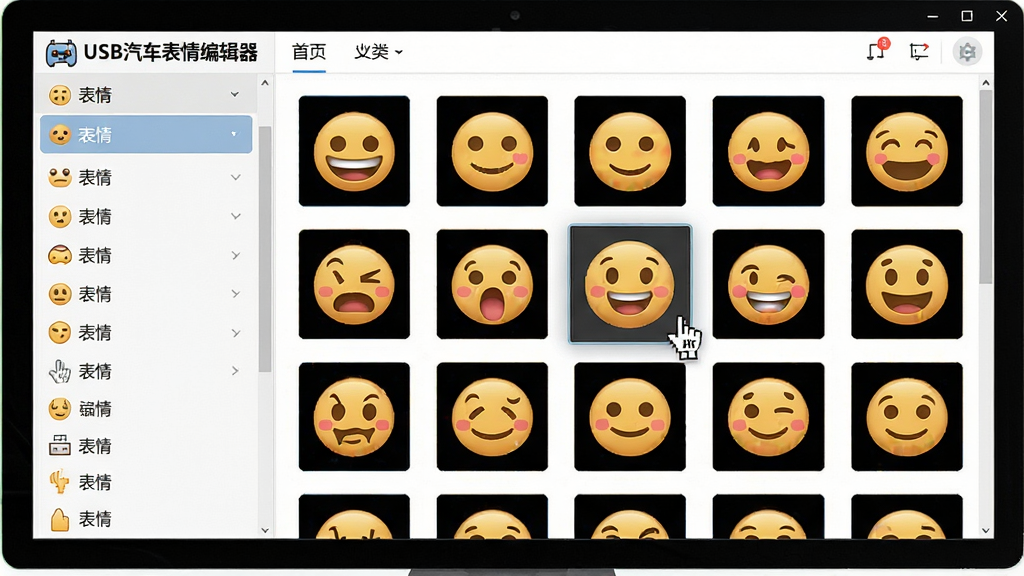Select the smirking side-glance sidebar face icon
The height and width of the screenshot is (576, 1024).
(x=59, y=332)
